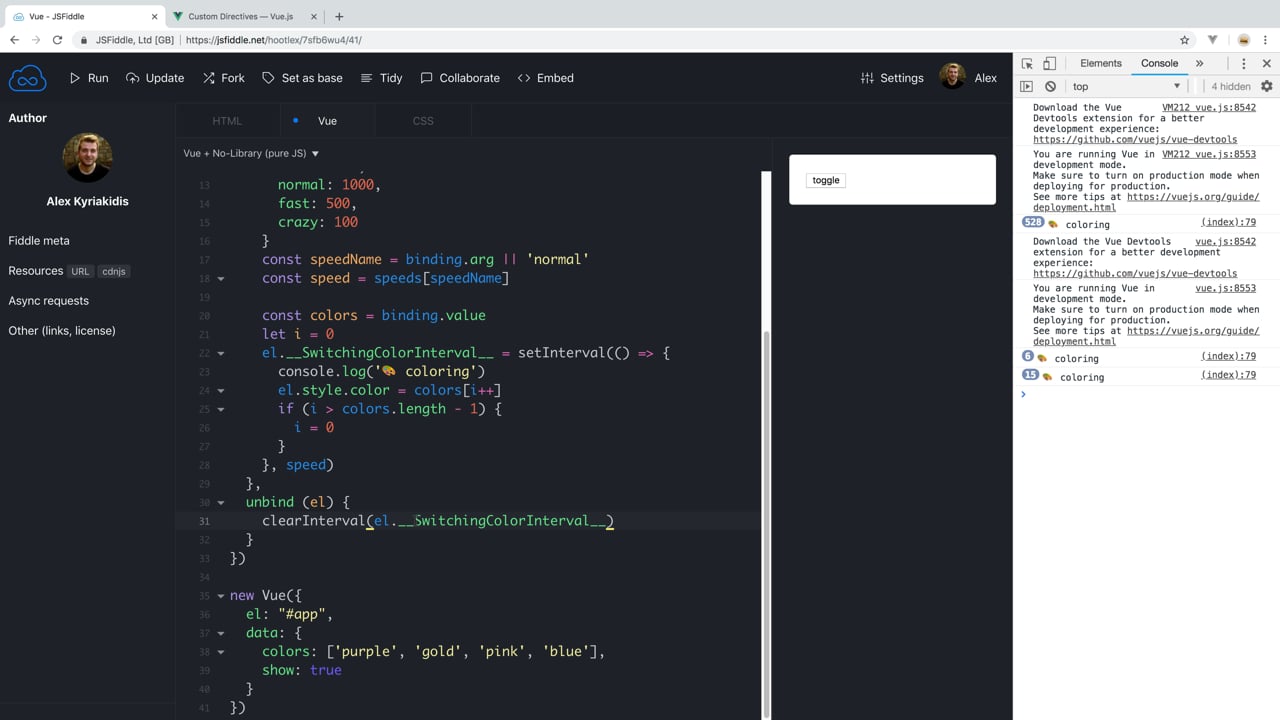Viewport: 1280px width, 720px height.
Task: Go forward in browser history
Action: coord(36,40)
